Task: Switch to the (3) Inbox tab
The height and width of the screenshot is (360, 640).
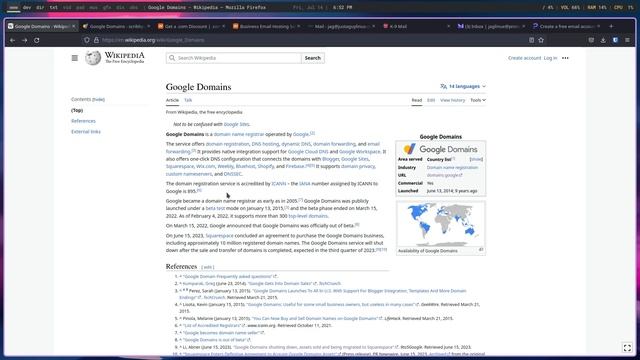Action: tap(491, 26)
